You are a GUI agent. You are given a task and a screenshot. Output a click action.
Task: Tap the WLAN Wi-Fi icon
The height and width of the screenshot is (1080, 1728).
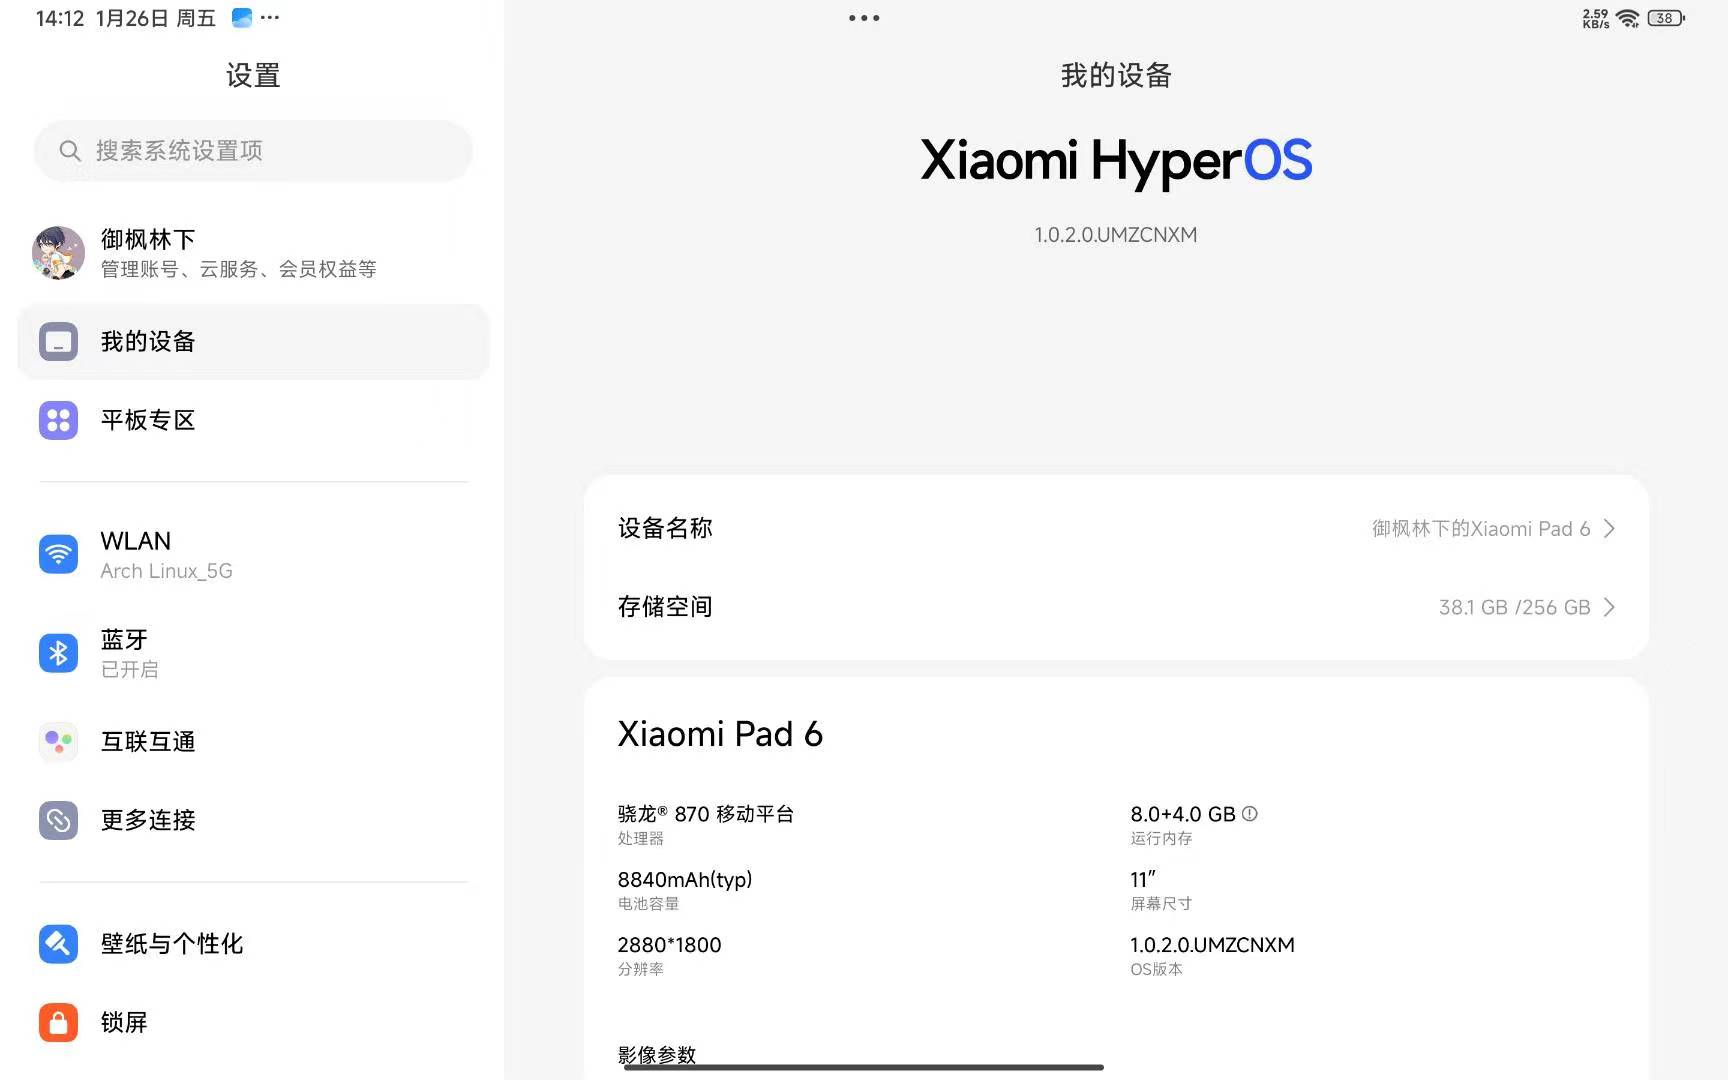point(58,554)
